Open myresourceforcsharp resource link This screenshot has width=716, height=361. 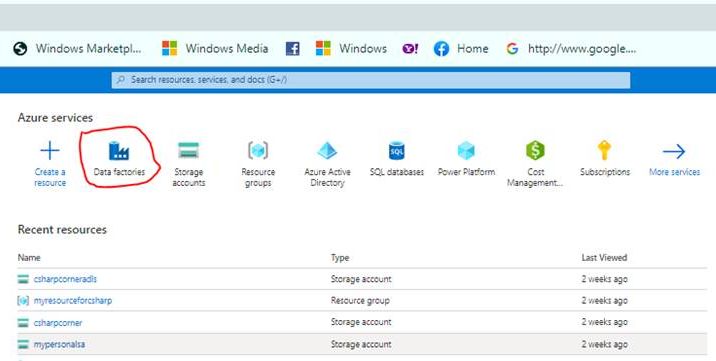73,301
